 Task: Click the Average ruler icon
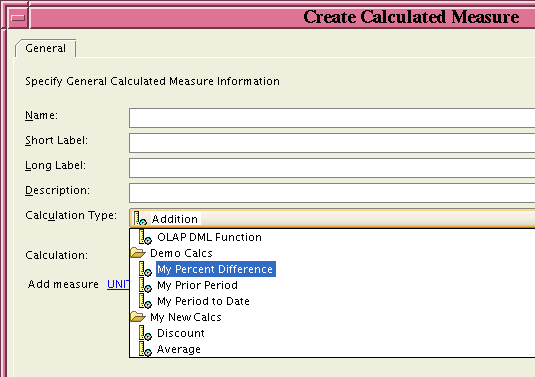pyautogui.click(x=145, y=349)
